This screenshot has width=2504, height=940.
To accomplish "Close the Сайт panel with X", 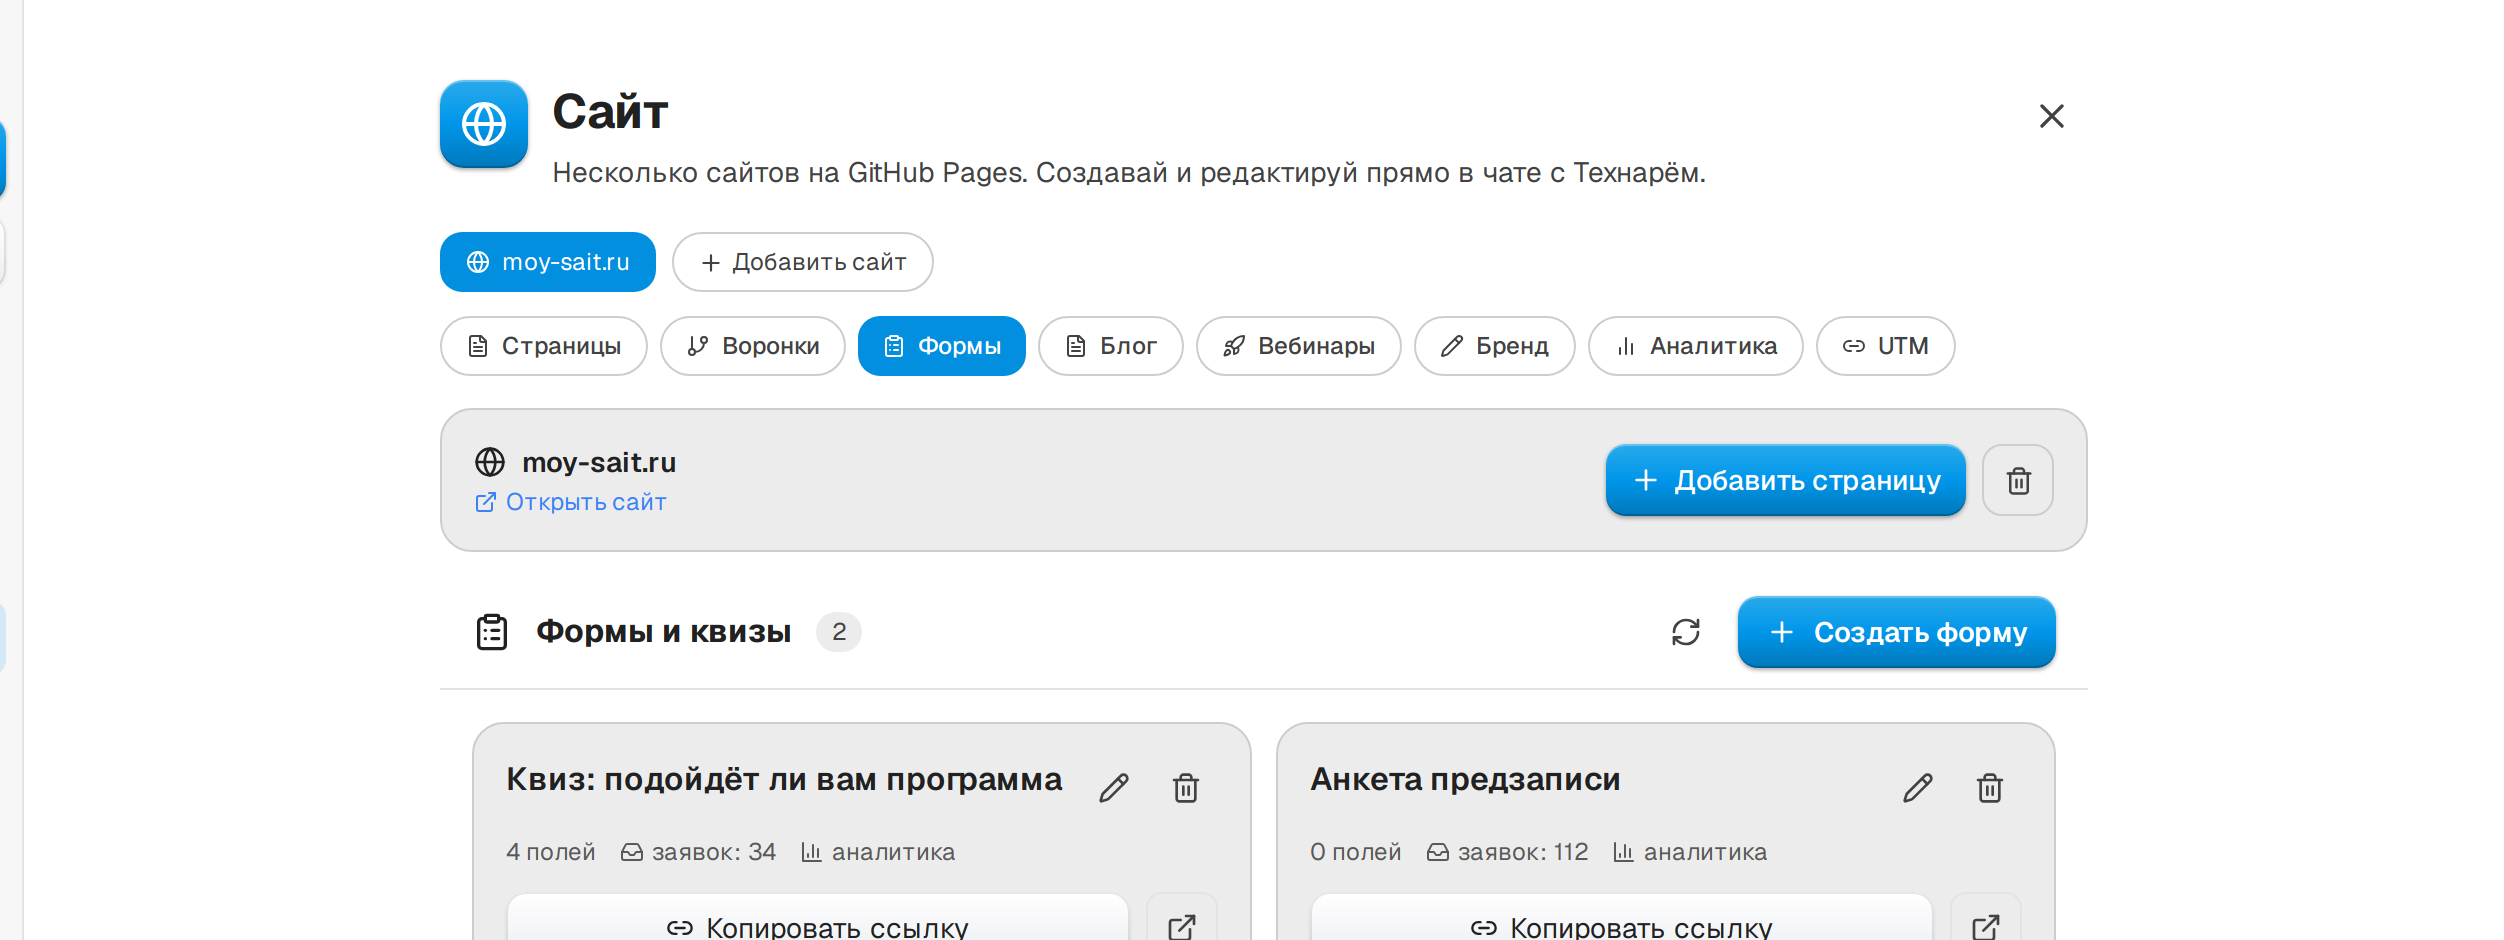I will pyautogui.click(x=2051, y=116).
